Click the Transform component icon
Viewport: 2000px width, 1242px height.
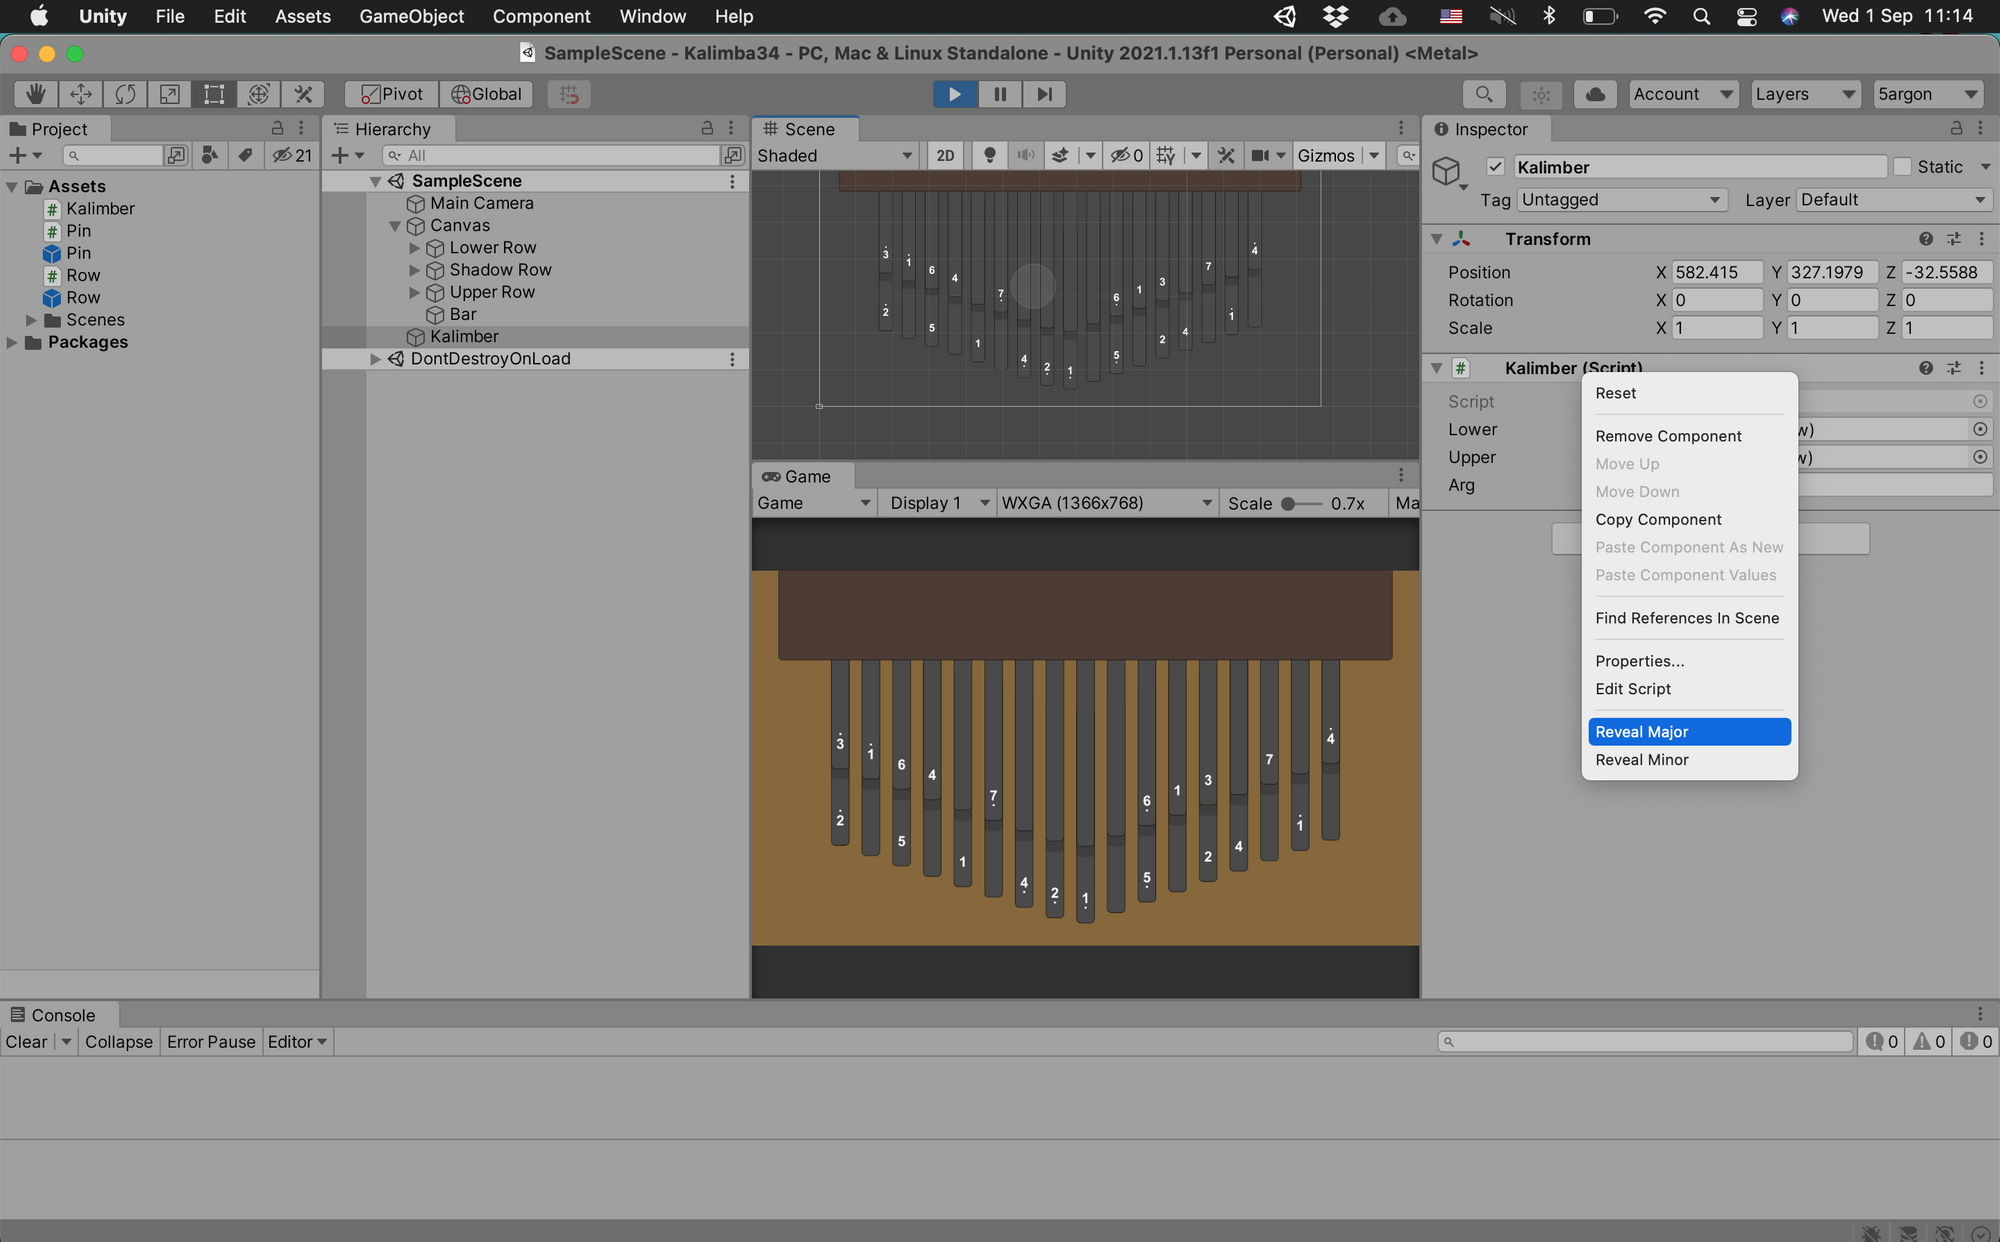pyautogui.click(x=1459, y=240)
